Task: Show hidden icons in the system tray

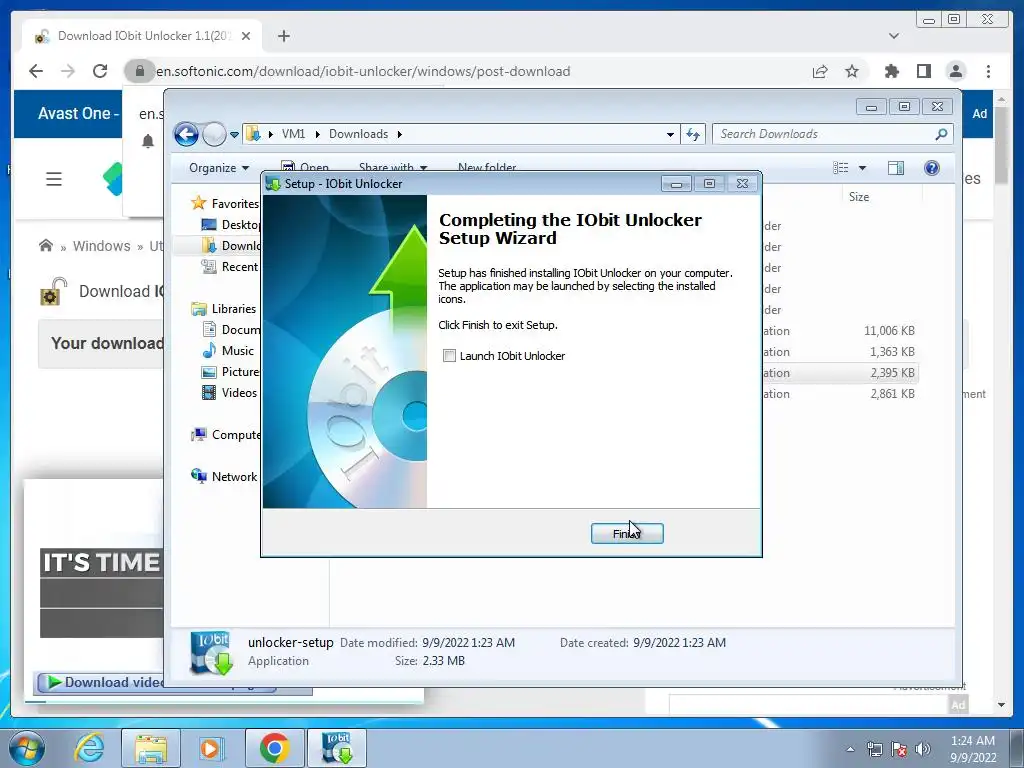Action: 850,749
